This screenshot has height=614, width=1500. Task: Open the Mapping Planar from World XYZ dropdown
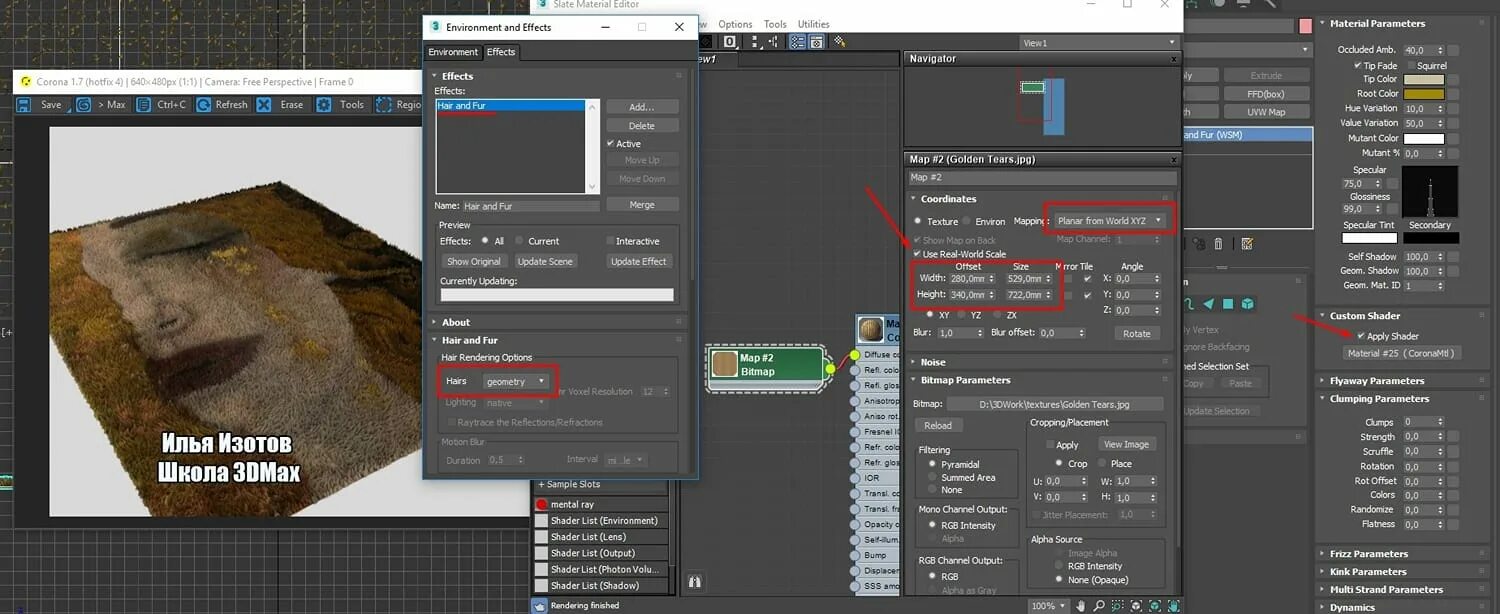tap(1110, 220)
